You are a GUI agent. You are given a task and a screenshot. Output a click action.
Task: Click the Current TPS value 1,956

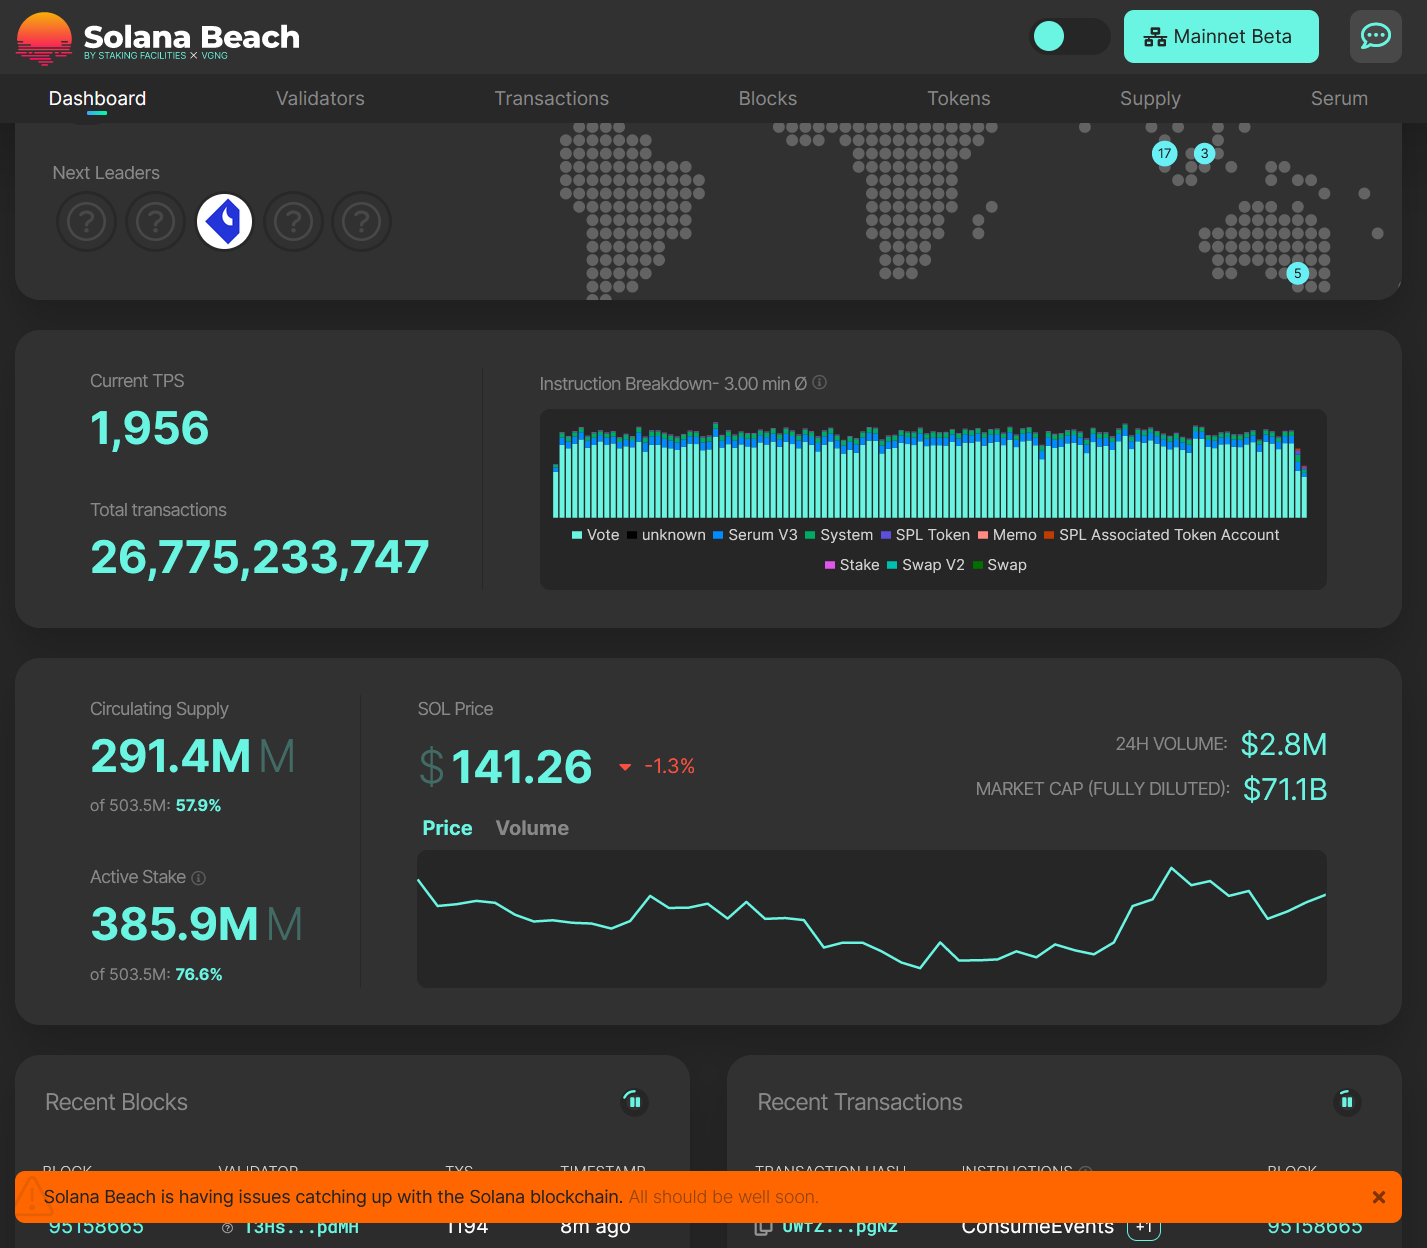pos(150,428)
